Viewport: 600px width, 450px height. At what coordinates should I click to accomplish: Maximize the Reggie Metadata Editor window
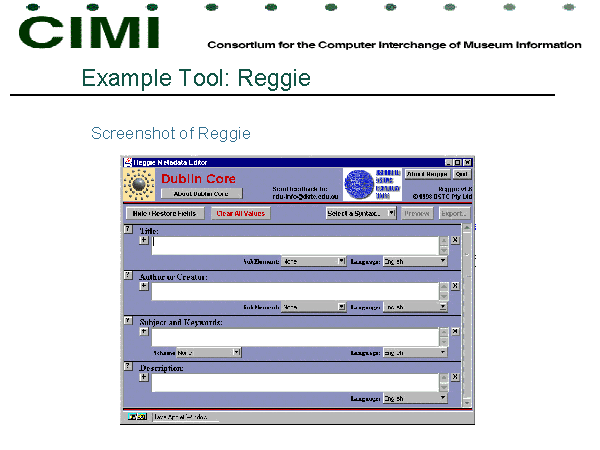(x=457, y=162)
